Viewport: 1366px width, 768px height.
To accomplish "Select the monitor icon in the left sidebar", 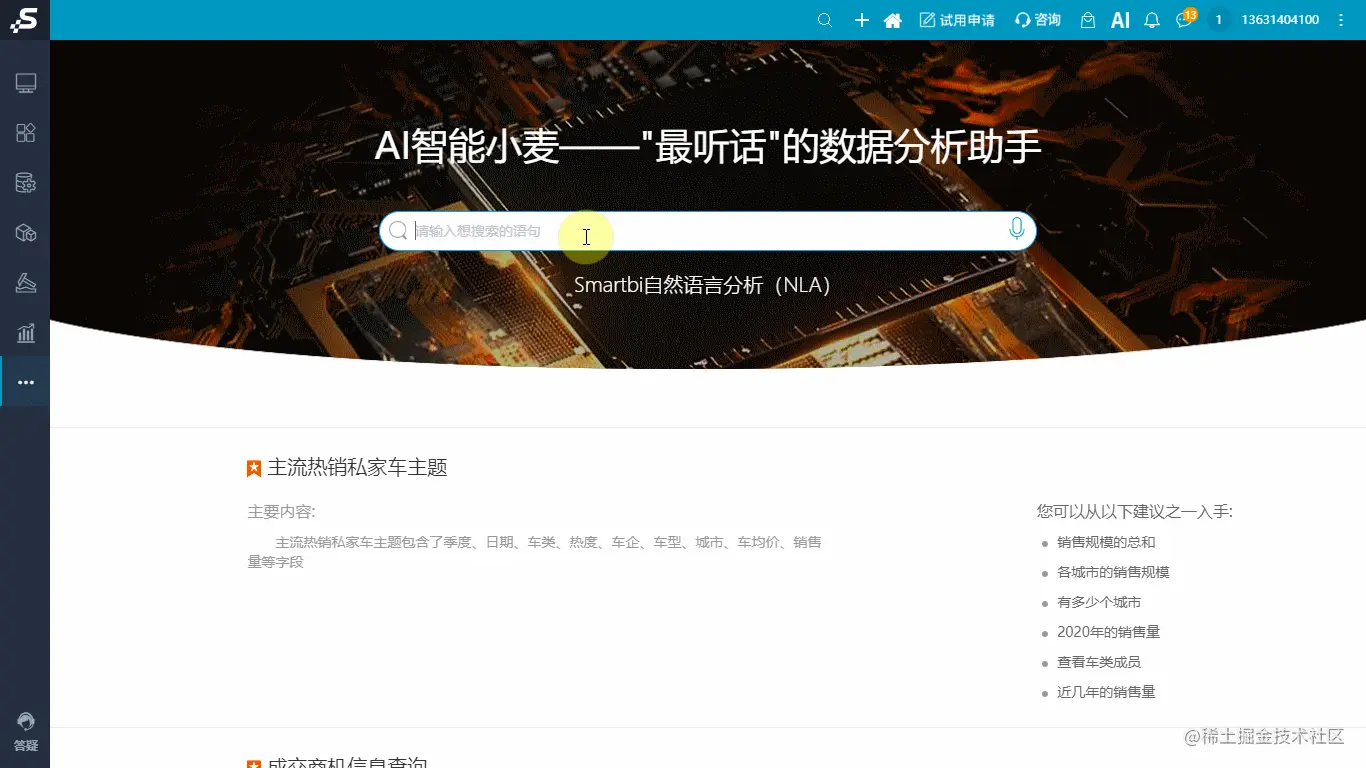I will pyautogui.click(x=25, y=82).
